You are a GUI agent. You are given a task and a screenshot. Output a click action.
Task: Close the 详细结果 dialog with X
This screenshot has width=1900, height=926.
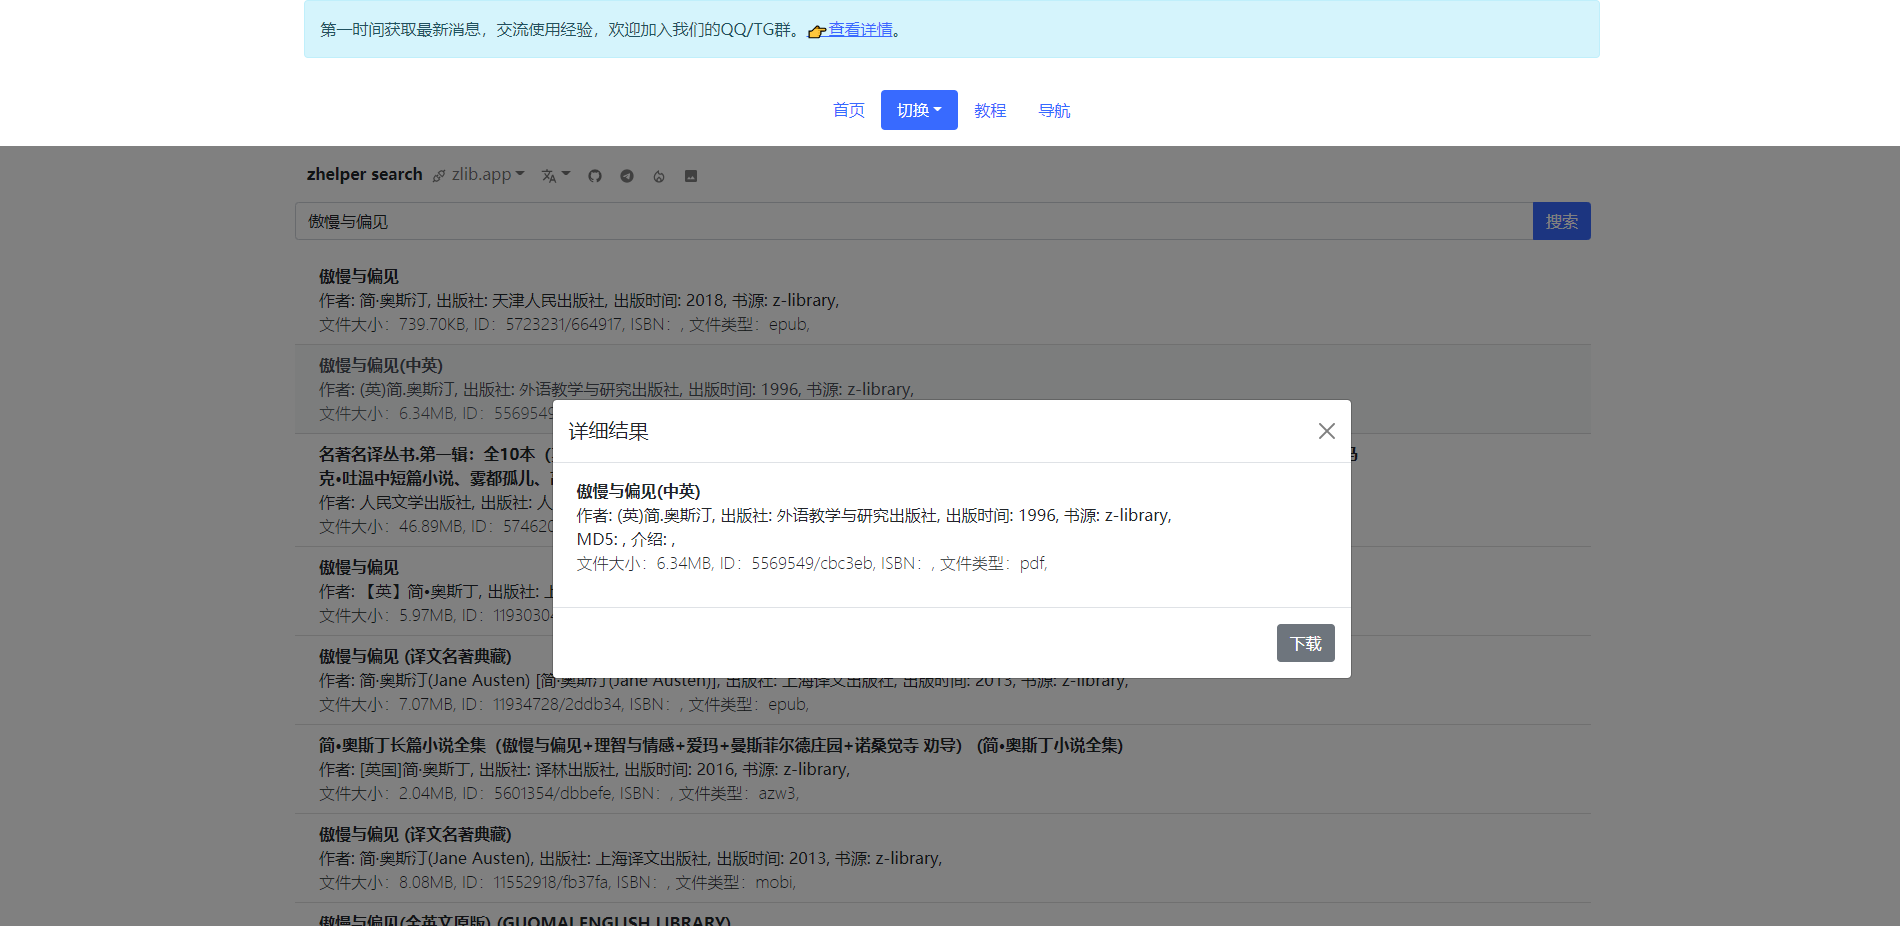1326,431
